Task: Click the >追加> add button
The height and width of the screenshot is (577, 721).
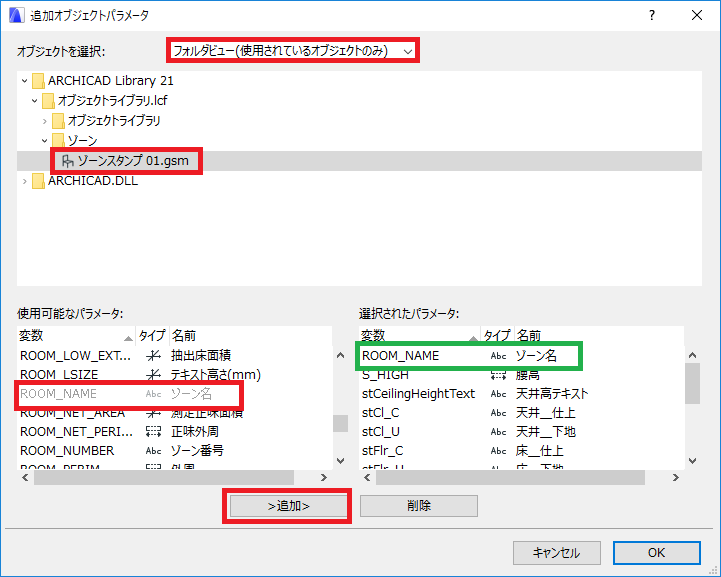Action: [x=288, y=506]
